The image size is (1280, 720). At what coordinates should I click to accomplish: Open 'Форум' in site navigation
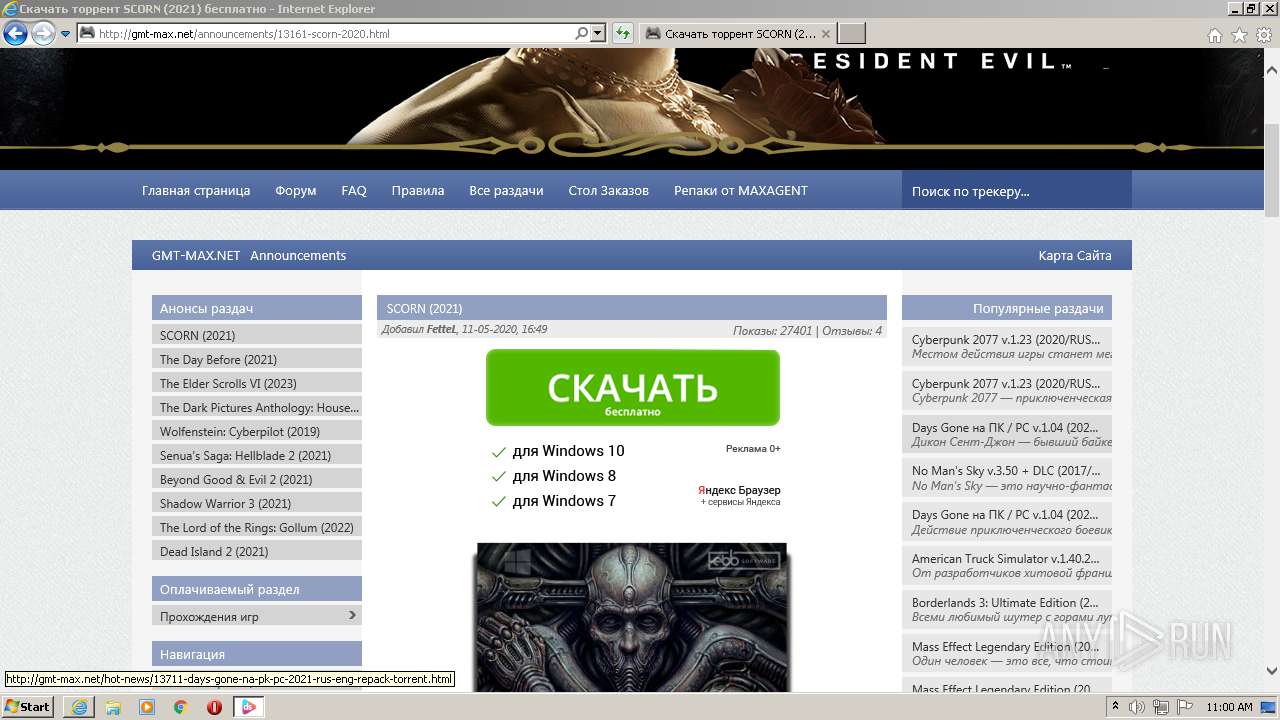(x=296, y=190)
